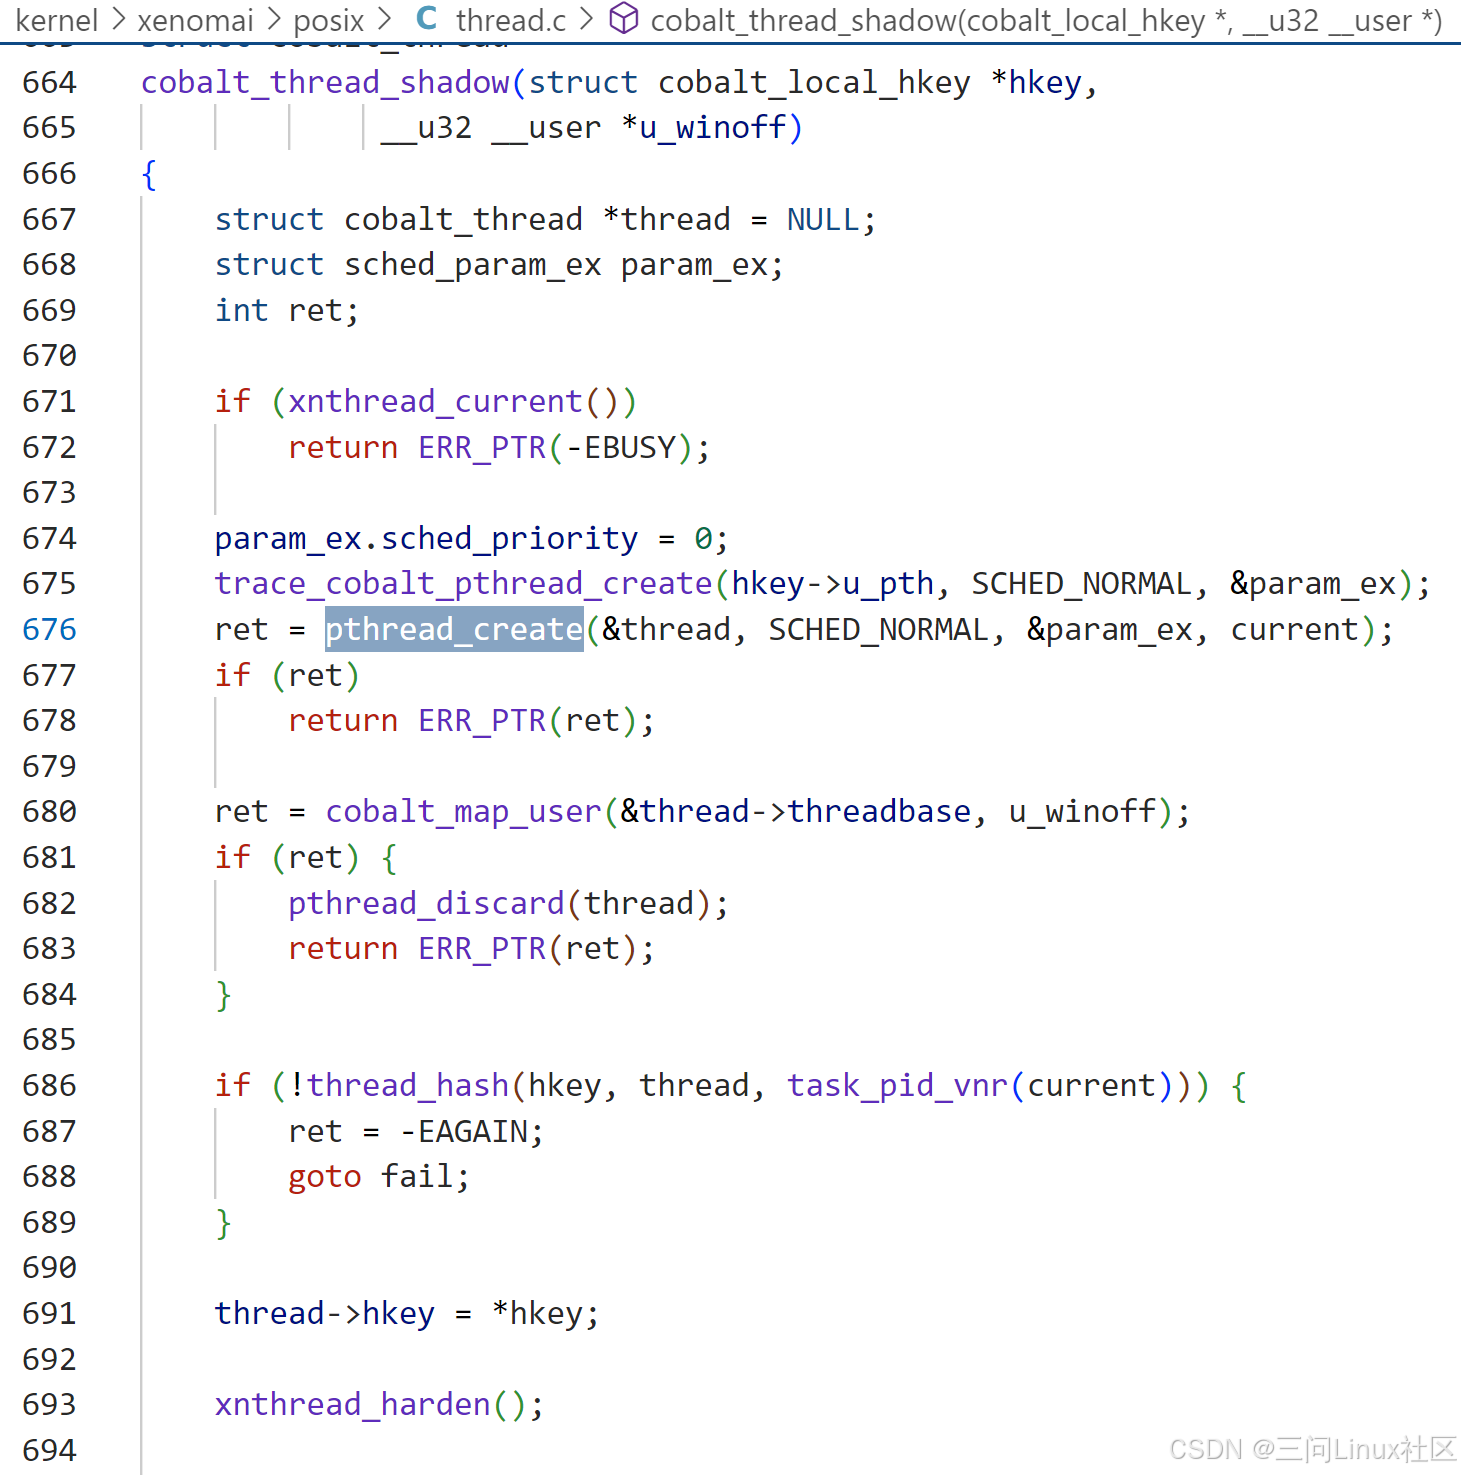
Task: Click thread_hash on line 686
Action: [x=408, y=1085]
